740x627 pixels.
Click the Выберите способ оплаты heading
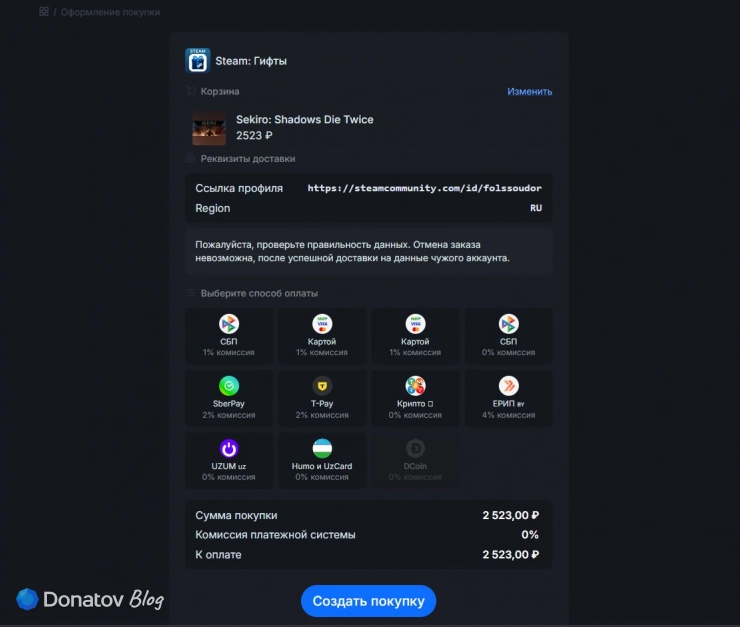pyautogui.click(x=259, y=293)
